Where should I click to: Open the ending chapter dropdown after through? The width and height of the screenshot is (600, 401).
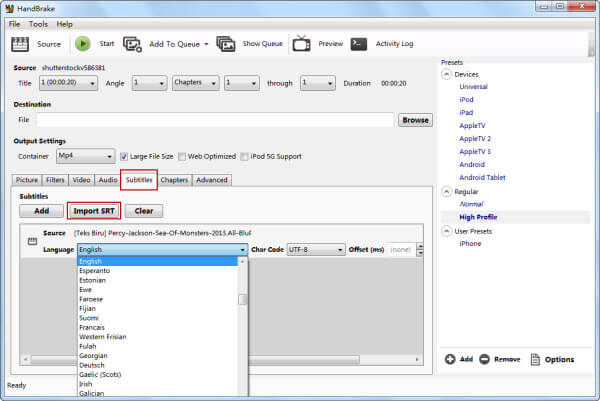point(318,83)
